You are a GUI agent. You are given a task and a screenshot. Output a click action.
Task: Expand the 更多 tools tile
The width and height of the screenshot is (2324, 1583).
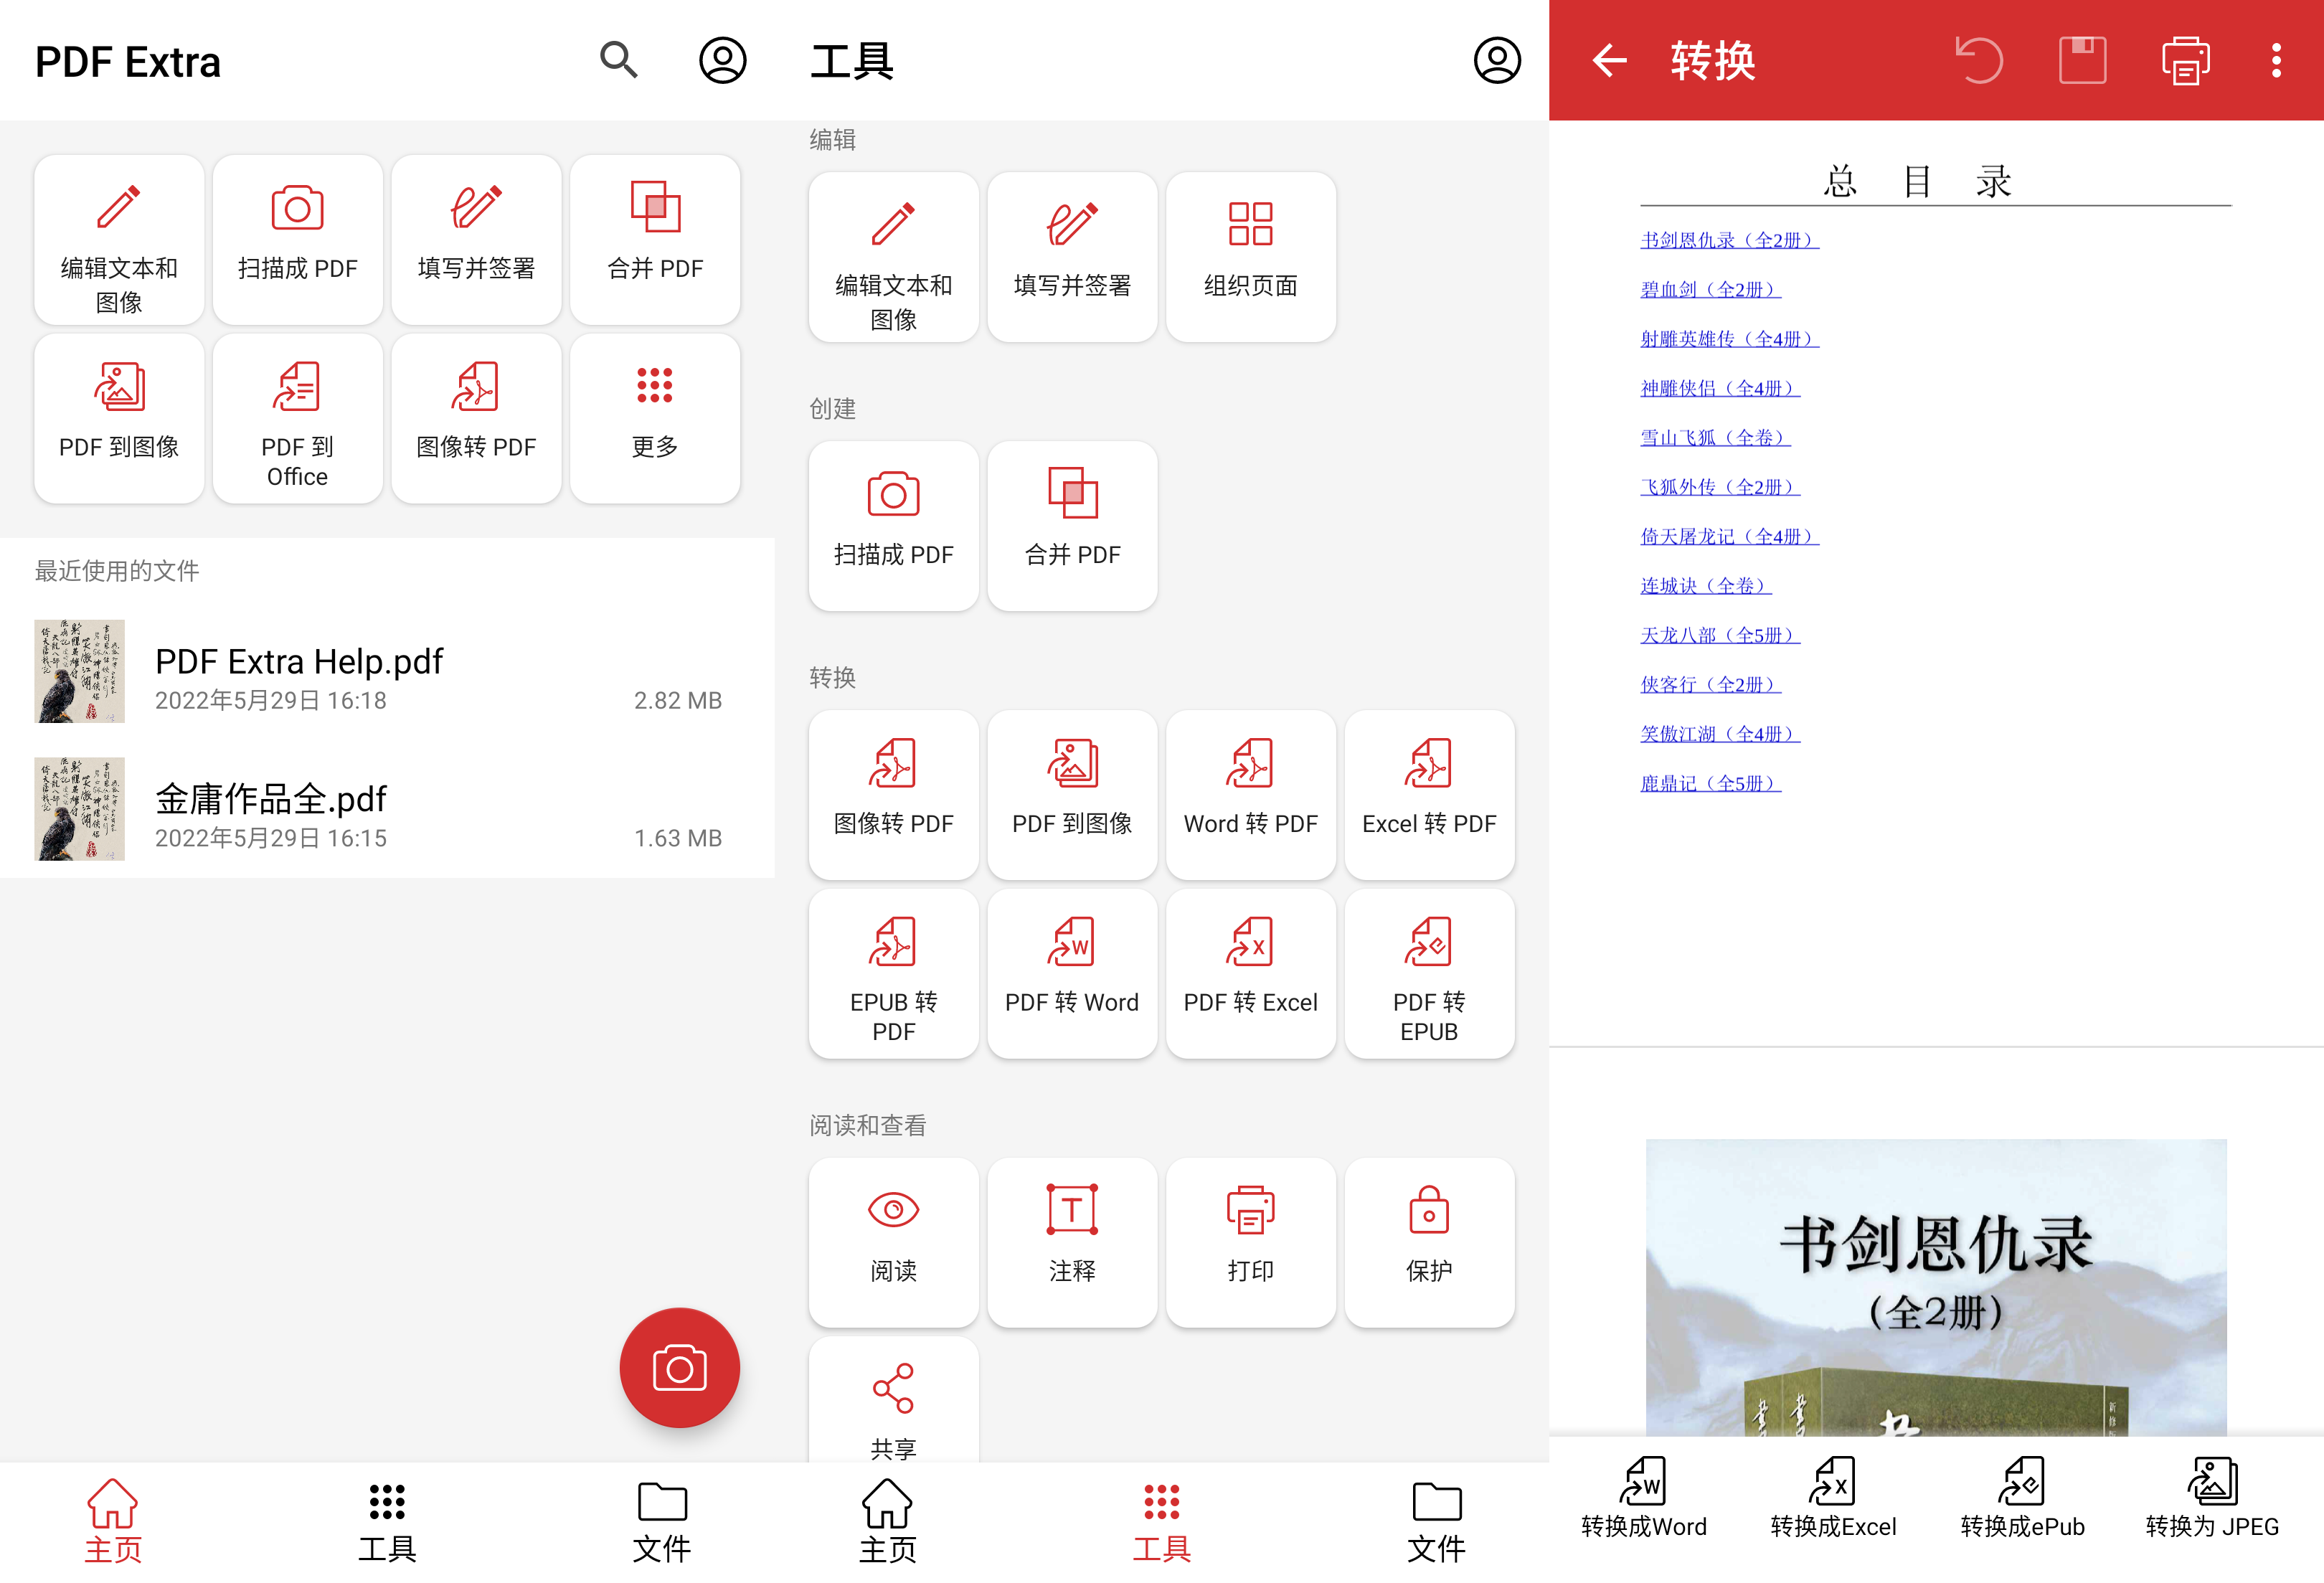coord(655,418)
